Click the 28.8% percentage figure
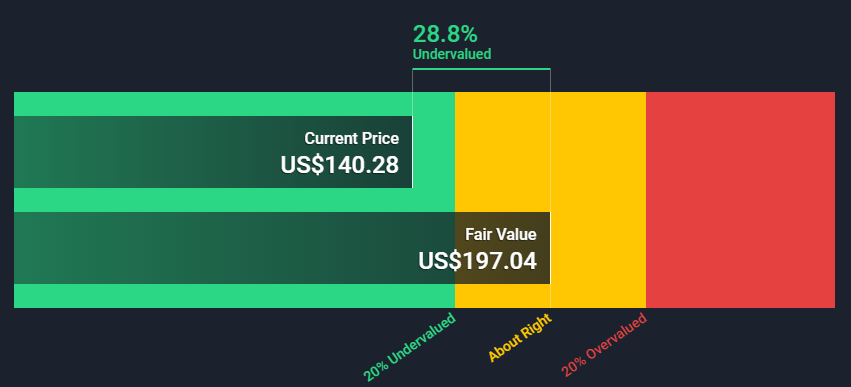Viewport: 851px width, 387px height. point(445,34)
